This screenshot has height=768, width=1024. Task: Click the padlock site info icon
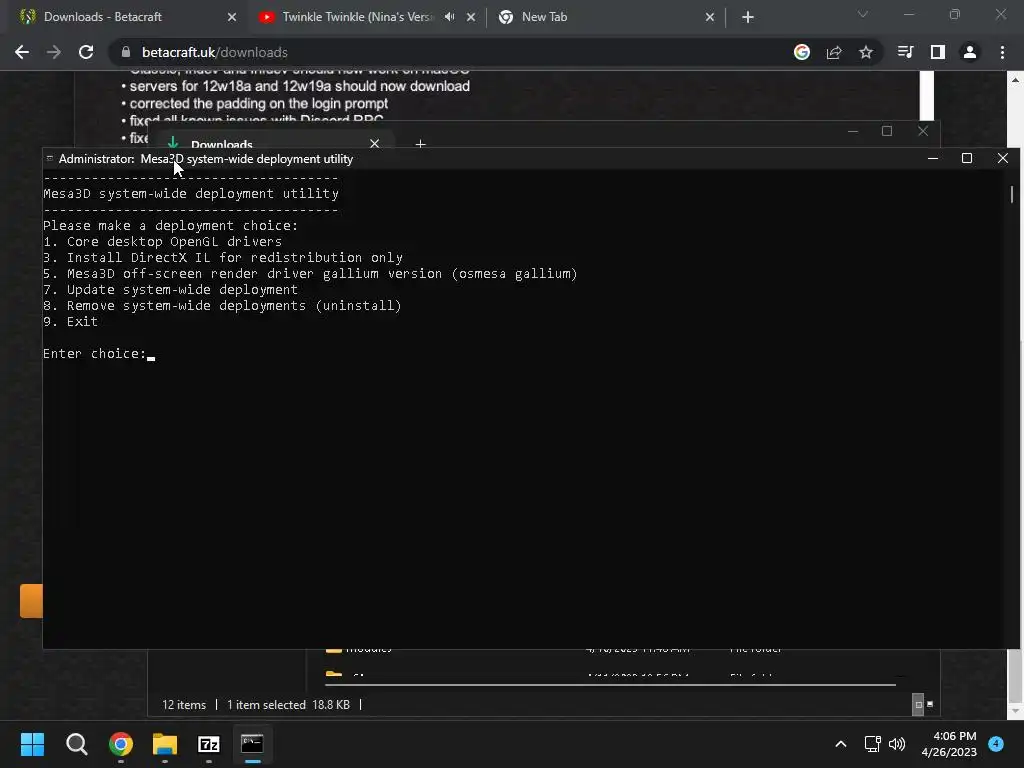pyautogui.click(x=126, y=52)
